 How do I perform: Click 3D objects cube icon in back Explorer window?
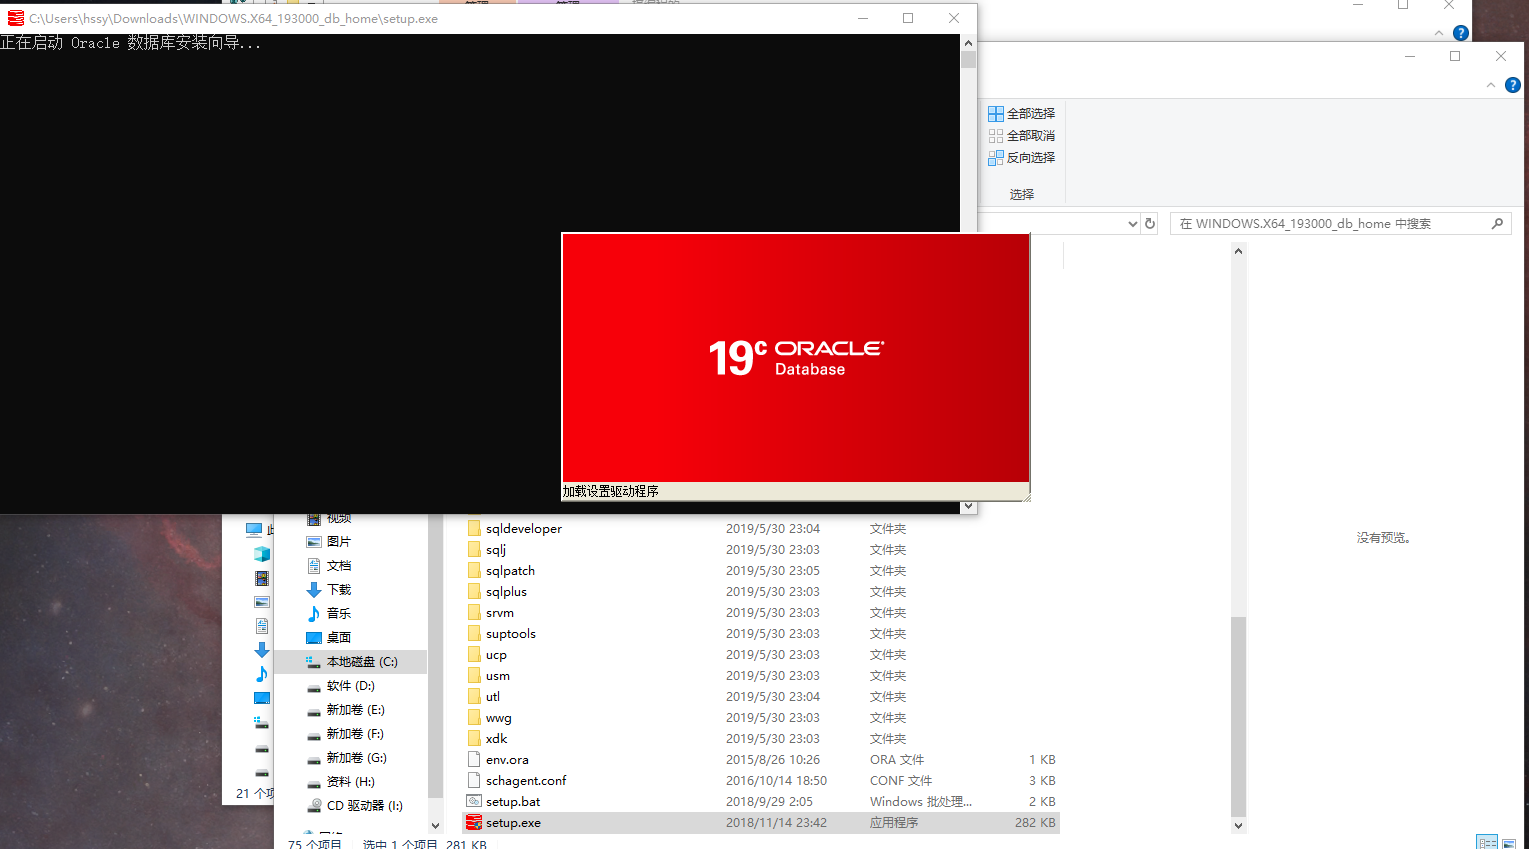coord(261,554)
